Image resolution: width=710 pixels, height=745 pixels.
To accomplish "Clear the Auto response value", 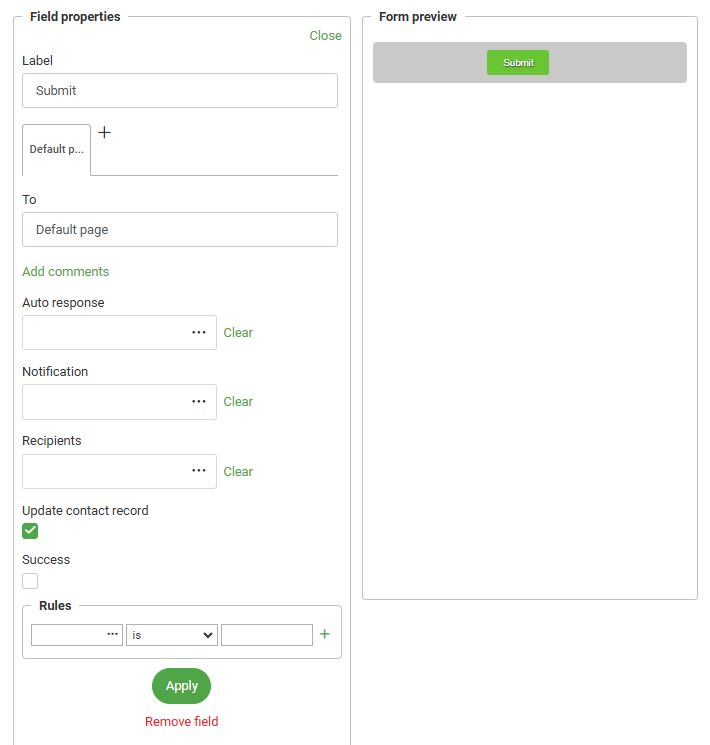I will click(x=238, y=333).
